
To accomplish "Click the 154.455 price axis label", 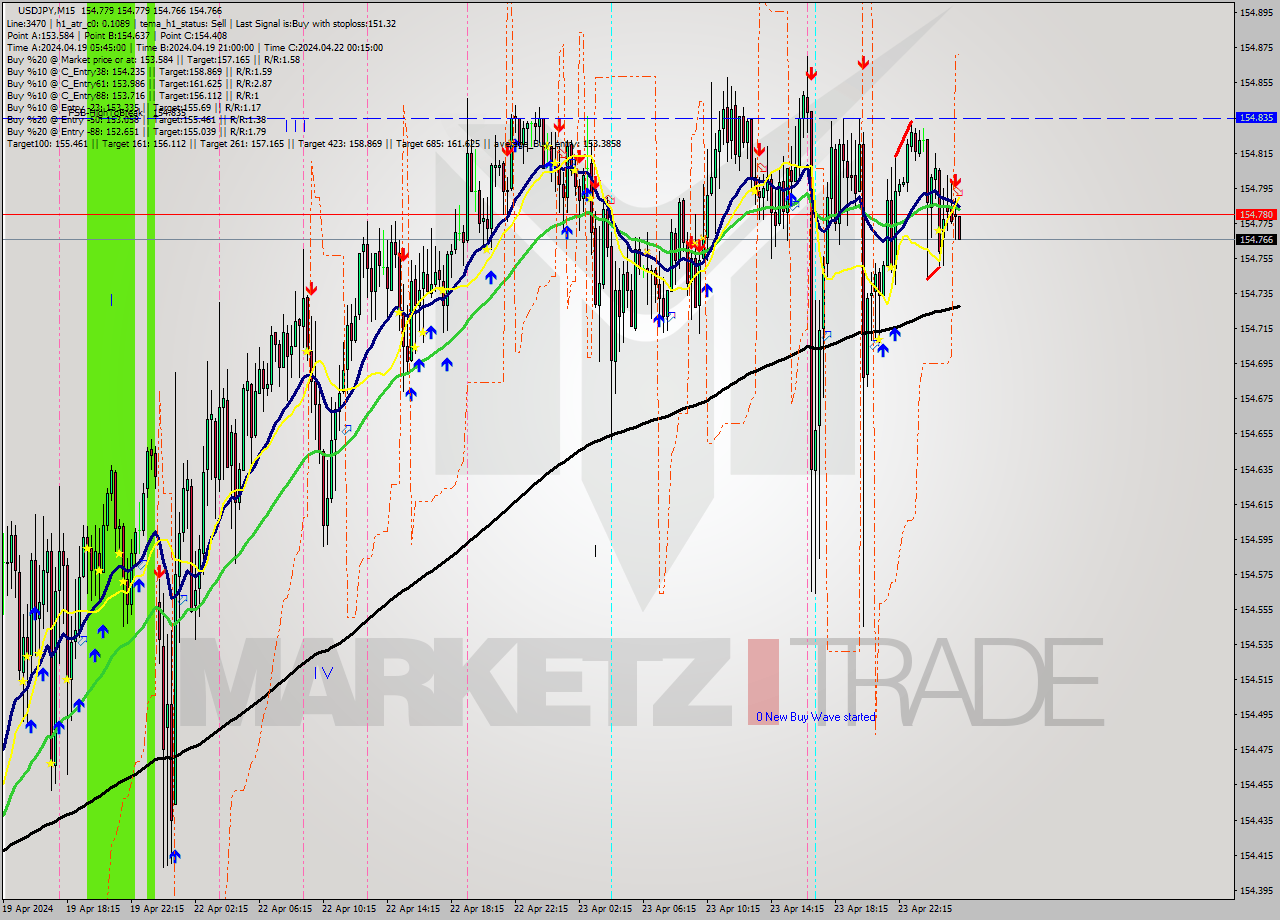I will [x=1256, y=784].
